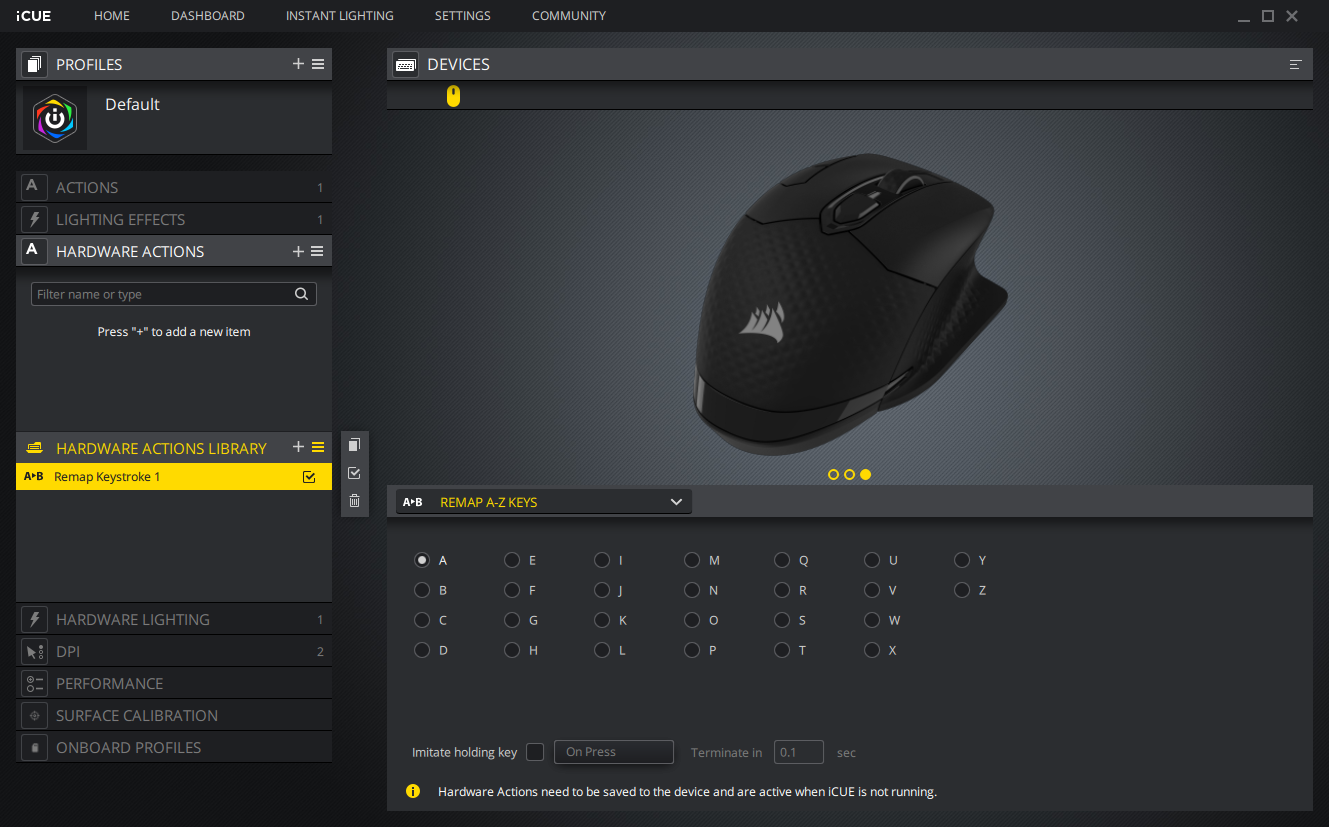Add item to Hardware Actions Library
This screenshot has height=827, width=1329.
[x=298, y=447]
